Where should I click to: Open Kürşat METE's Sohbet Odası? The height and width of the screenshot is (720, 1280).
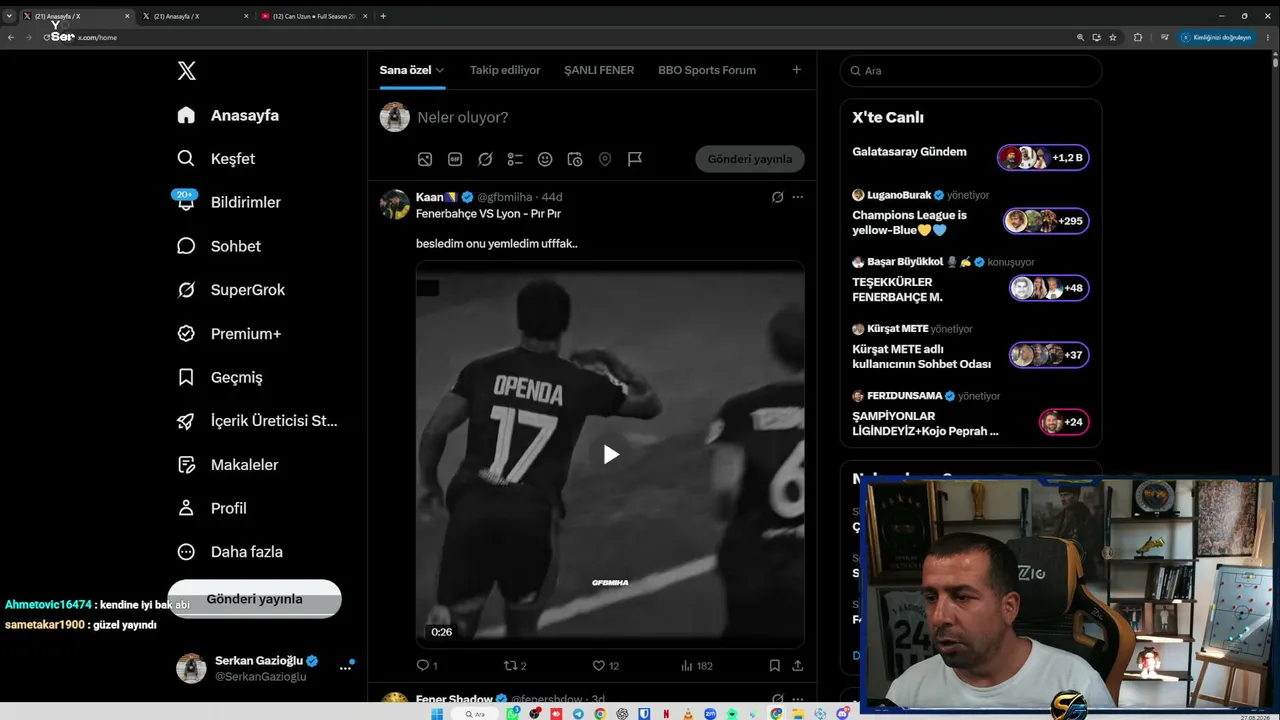coord(1049,355)
